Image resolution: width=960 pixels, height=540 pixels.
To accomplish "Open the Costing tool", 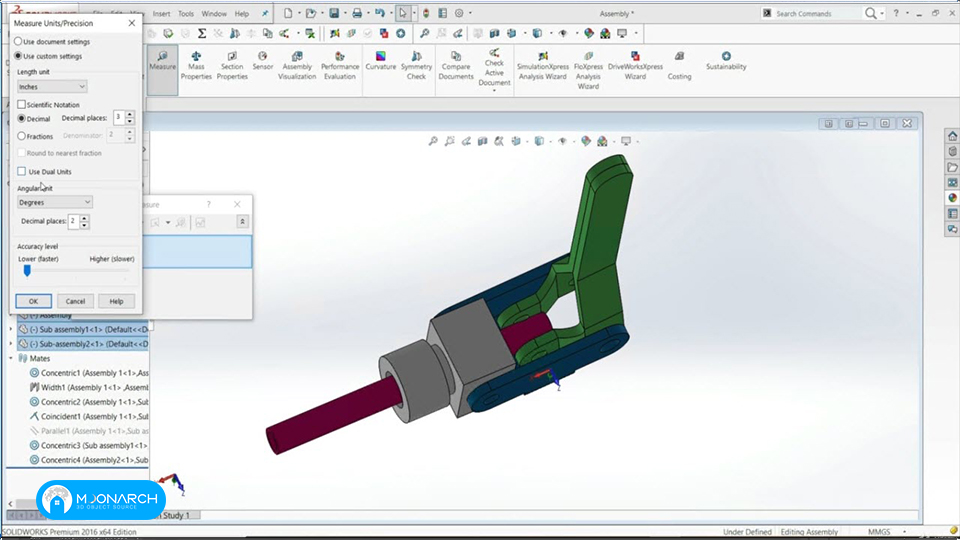I will coord(679,66).
